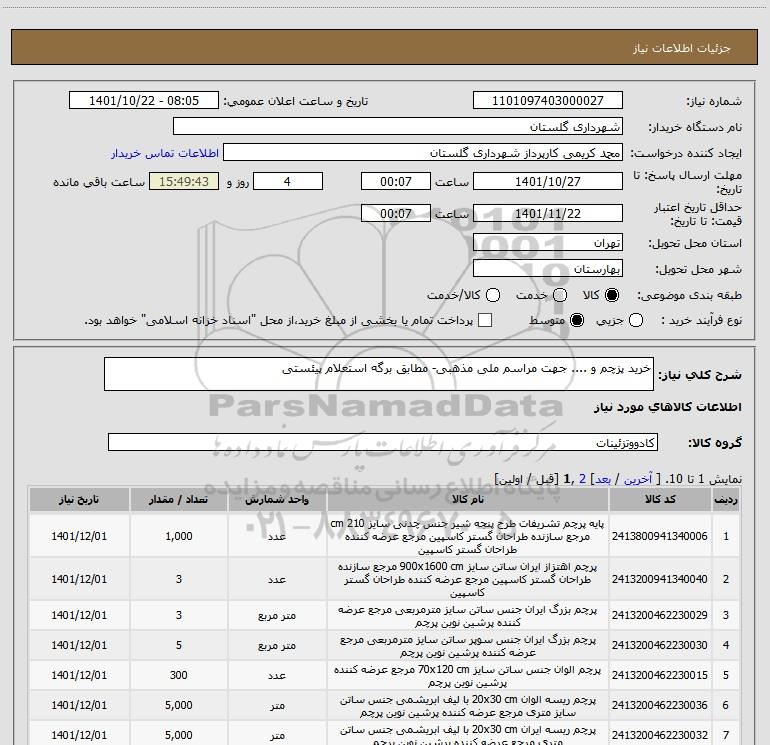Click the response deadline time field 00:07
The height and width of the screenshot is (745, 770).
[396, 182]
